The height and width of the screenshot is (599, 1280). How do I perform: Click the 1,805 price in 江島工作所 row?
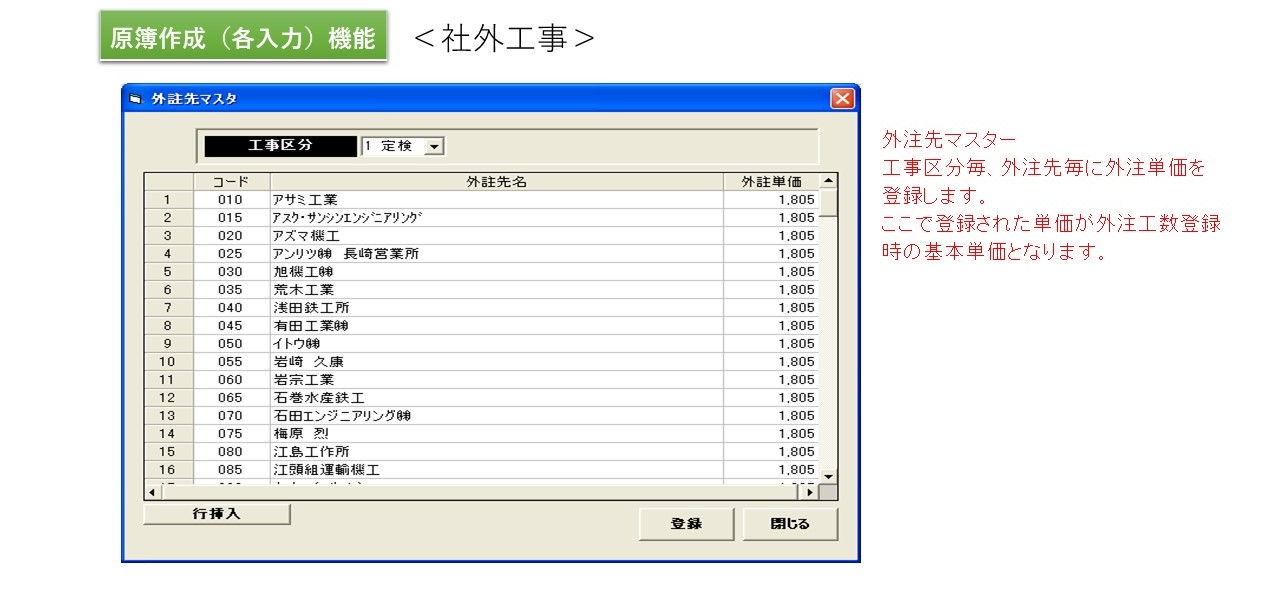click(771, 452)
